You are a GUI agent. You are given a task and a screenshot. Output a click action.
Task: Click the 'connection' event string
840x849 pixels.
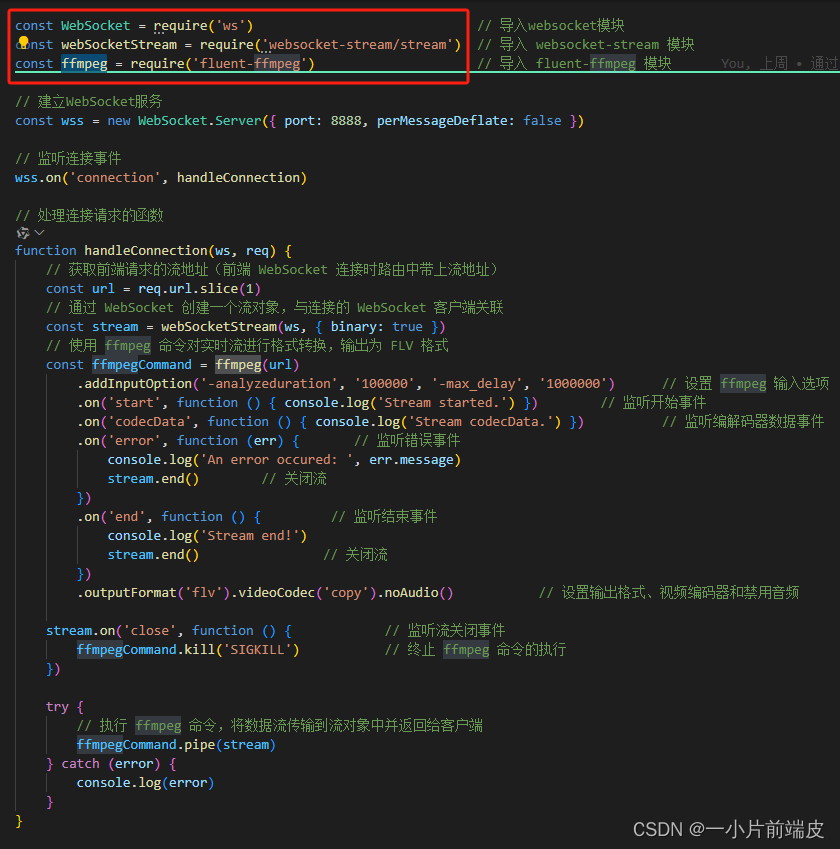click(115, 176)
